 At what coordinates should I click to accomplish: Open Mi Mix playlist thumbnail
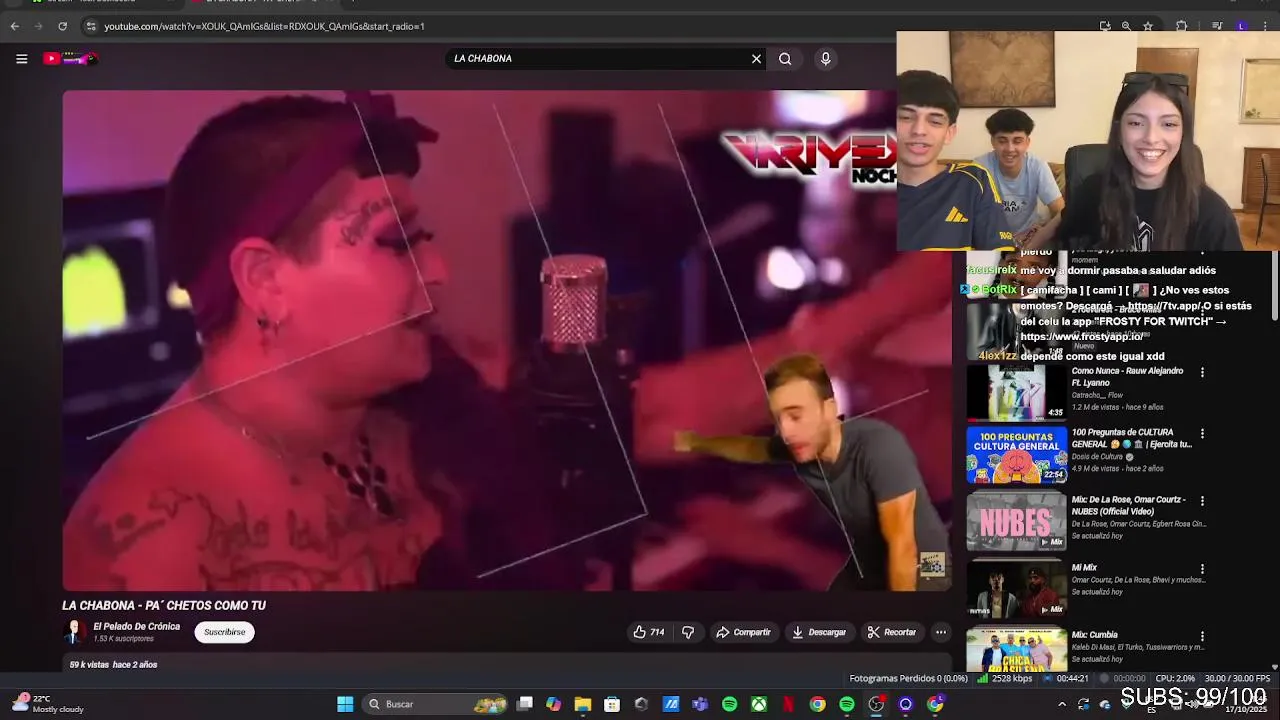(x=1016, y=588)
